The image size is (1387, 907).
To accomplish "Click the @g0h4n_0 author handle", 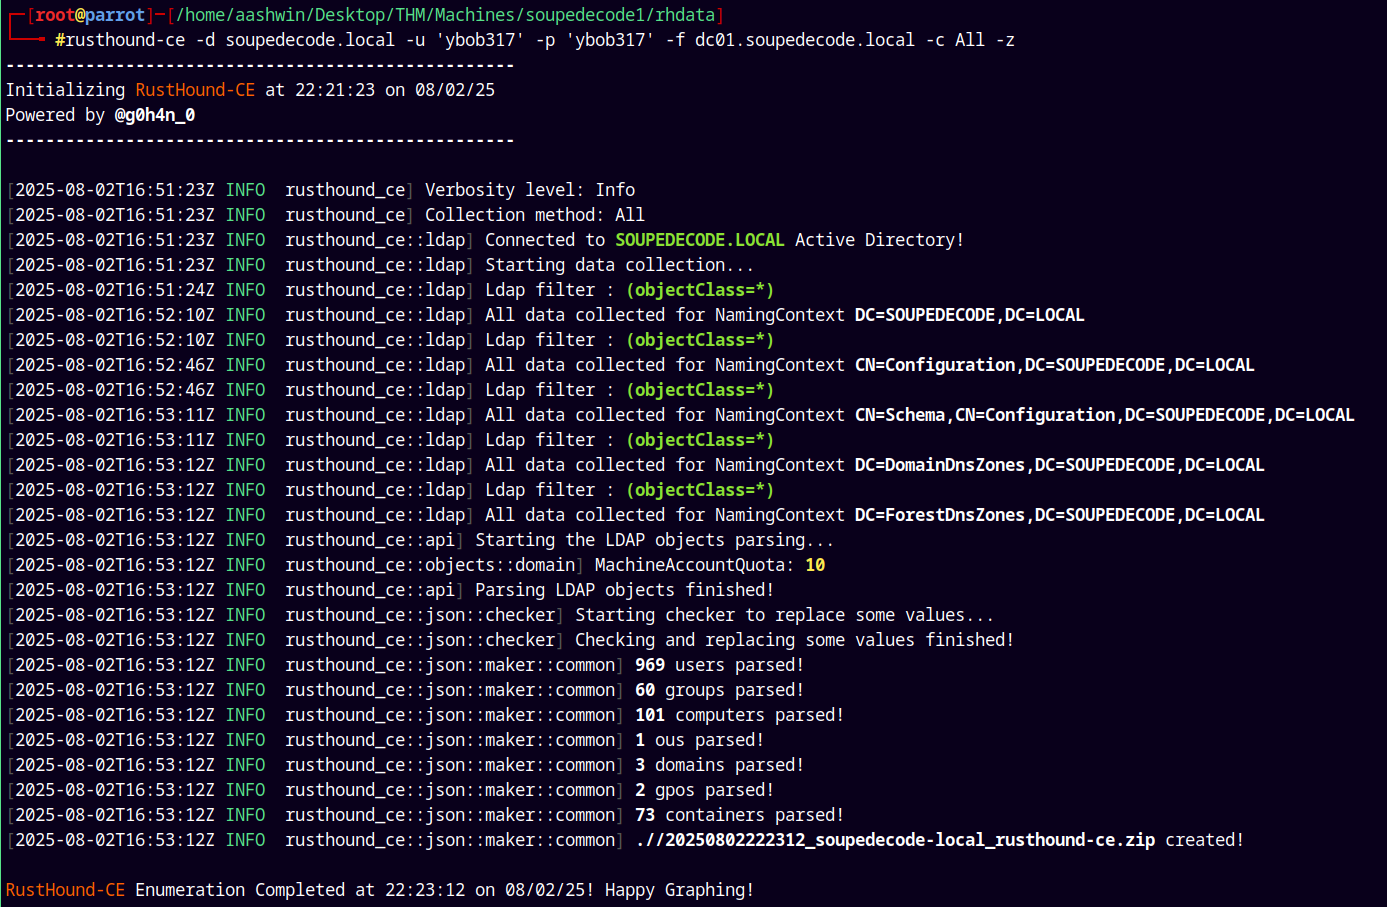I will [x=155, y=115].
